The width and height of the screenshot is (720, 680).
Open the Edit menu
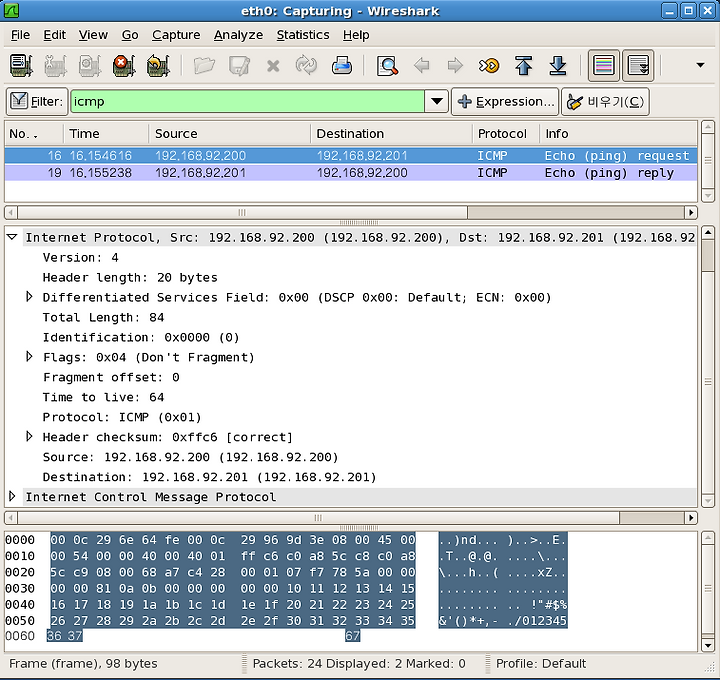click(x=55, y=35)
